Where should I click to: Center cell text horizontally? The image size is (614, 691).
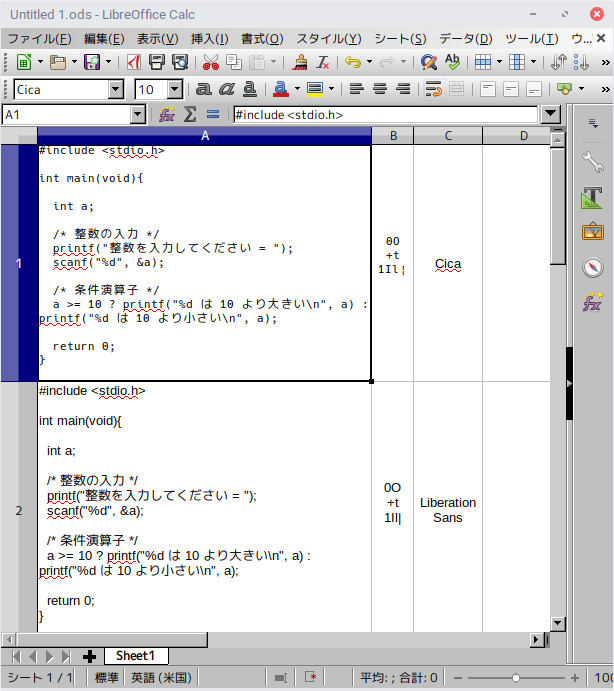click(x=380, y=89)
